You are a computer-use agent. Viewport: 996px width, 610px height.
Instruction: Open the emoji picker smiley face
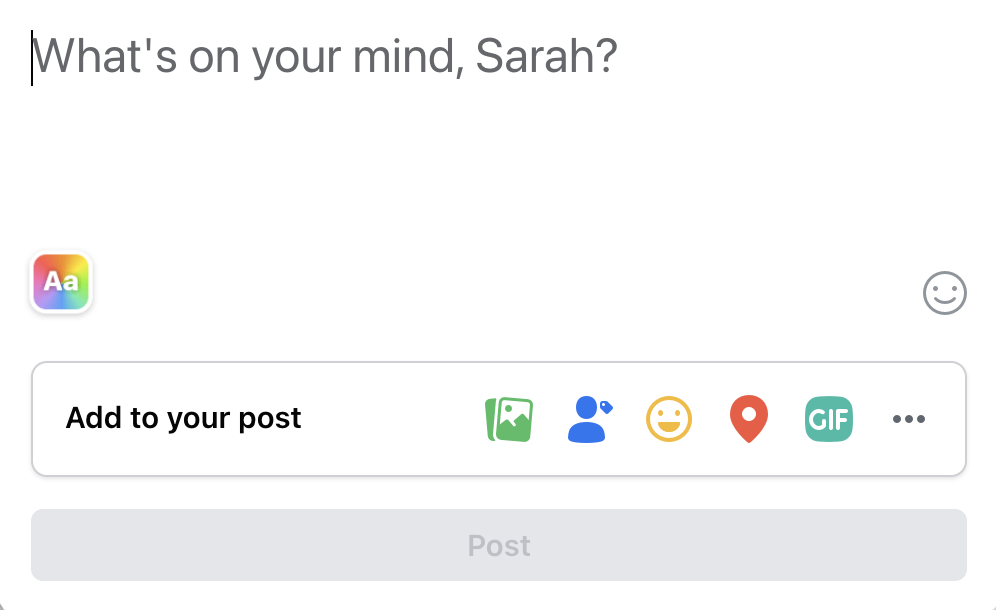[945, 293]
